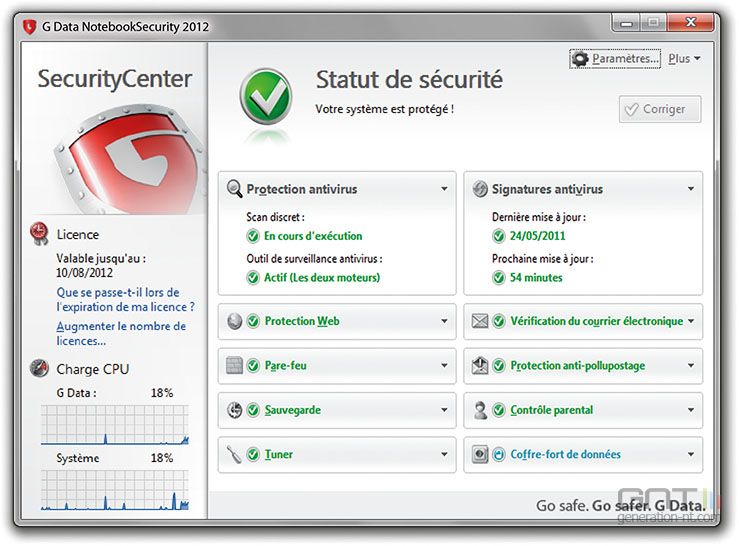Click the gear icon beside Paramètres

pos(580,59)
